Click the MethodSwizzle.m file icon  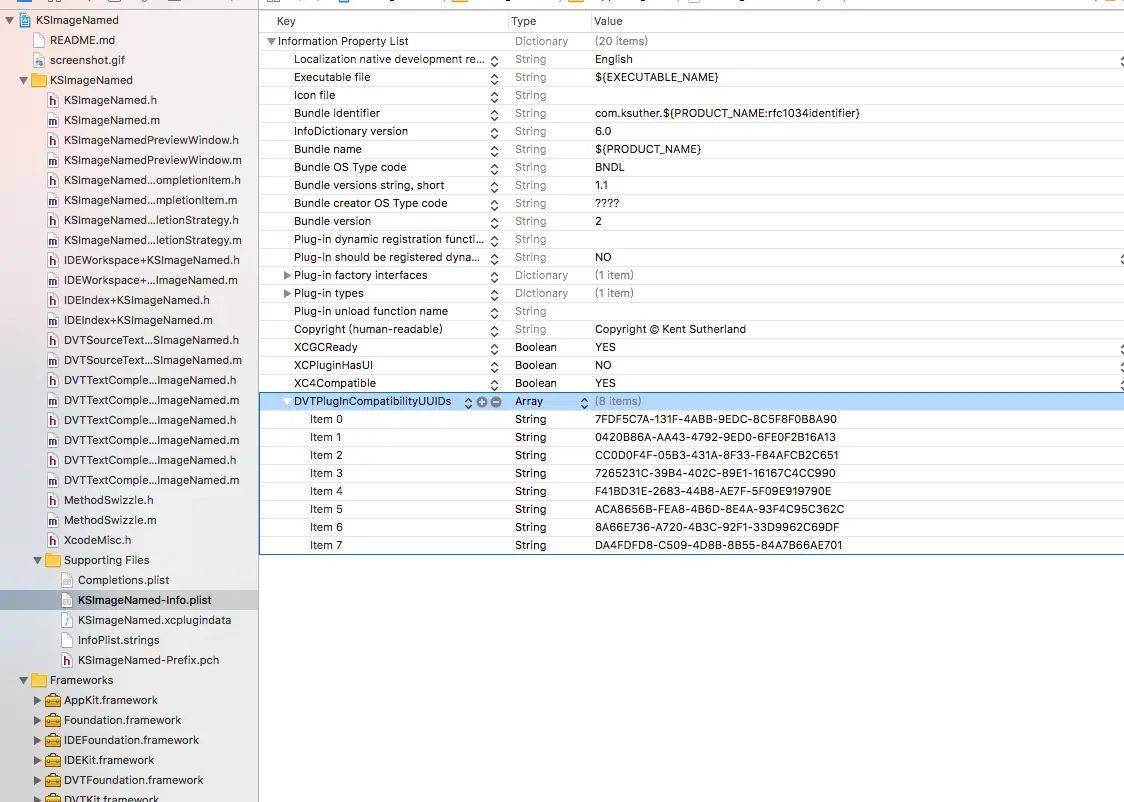[x=52, y=520]
